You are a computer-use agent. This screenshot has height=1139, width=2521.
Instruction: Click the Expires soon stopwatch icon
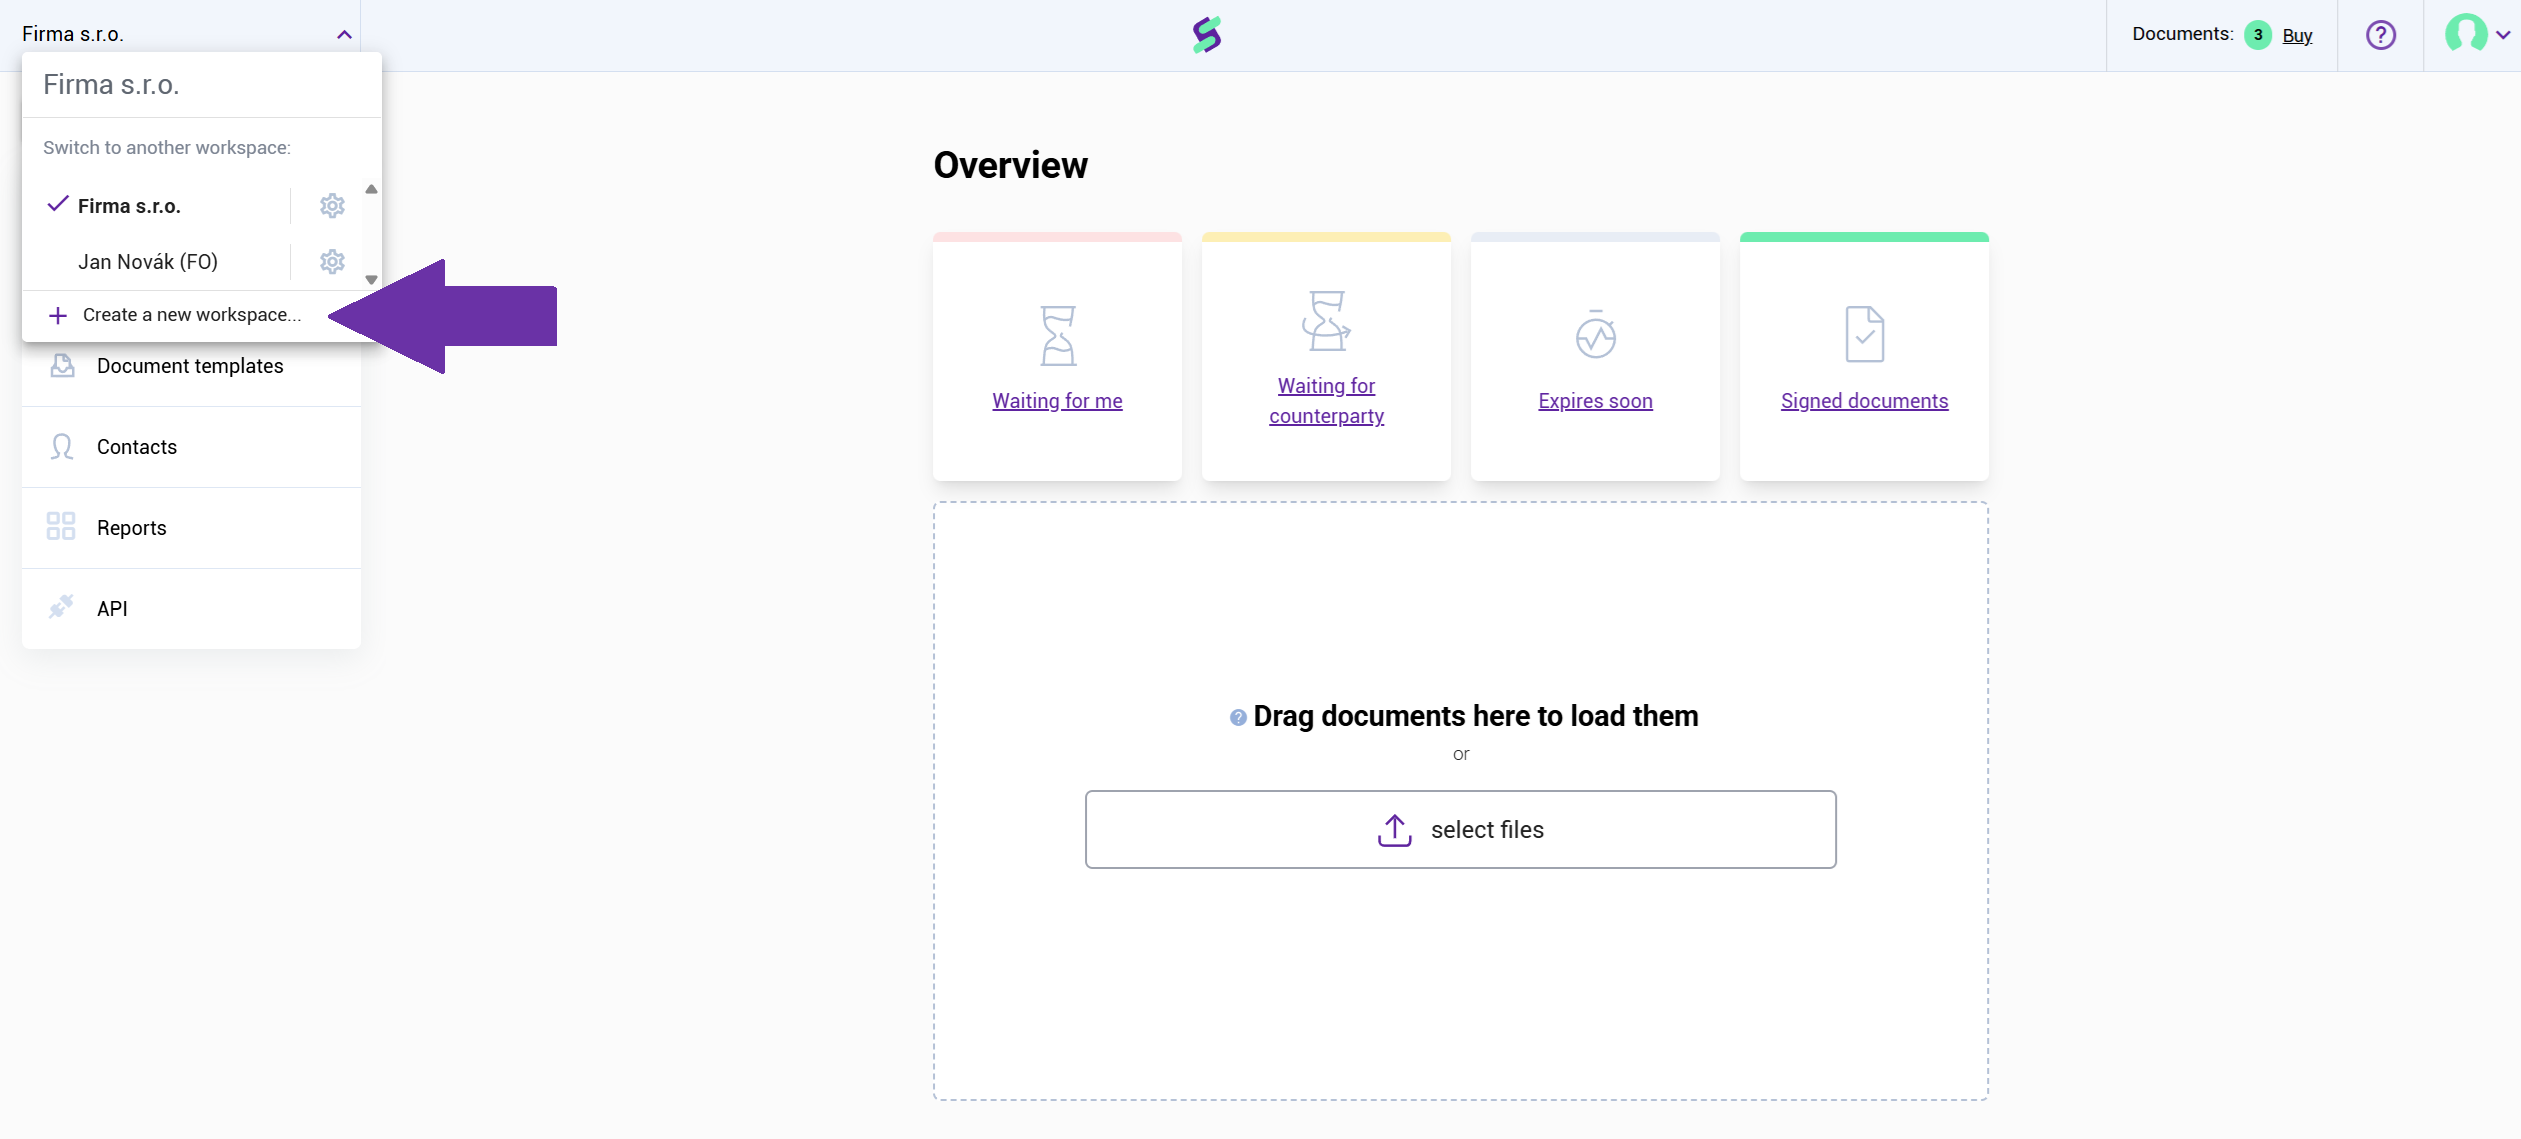click(1595, 334)
